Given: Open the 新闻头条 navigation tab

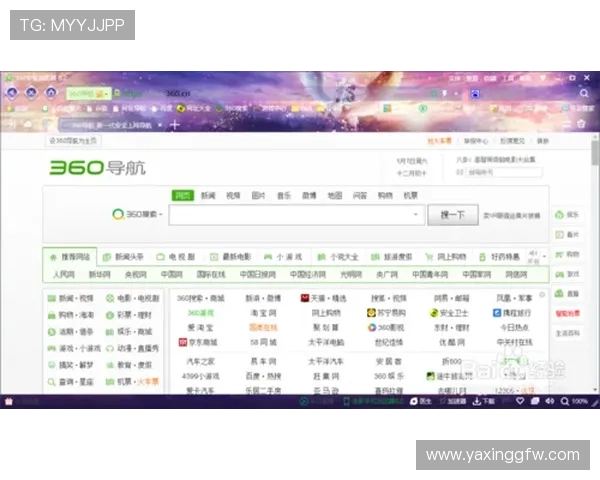Looking at the screenshot, I should click(x=124, y=257).
